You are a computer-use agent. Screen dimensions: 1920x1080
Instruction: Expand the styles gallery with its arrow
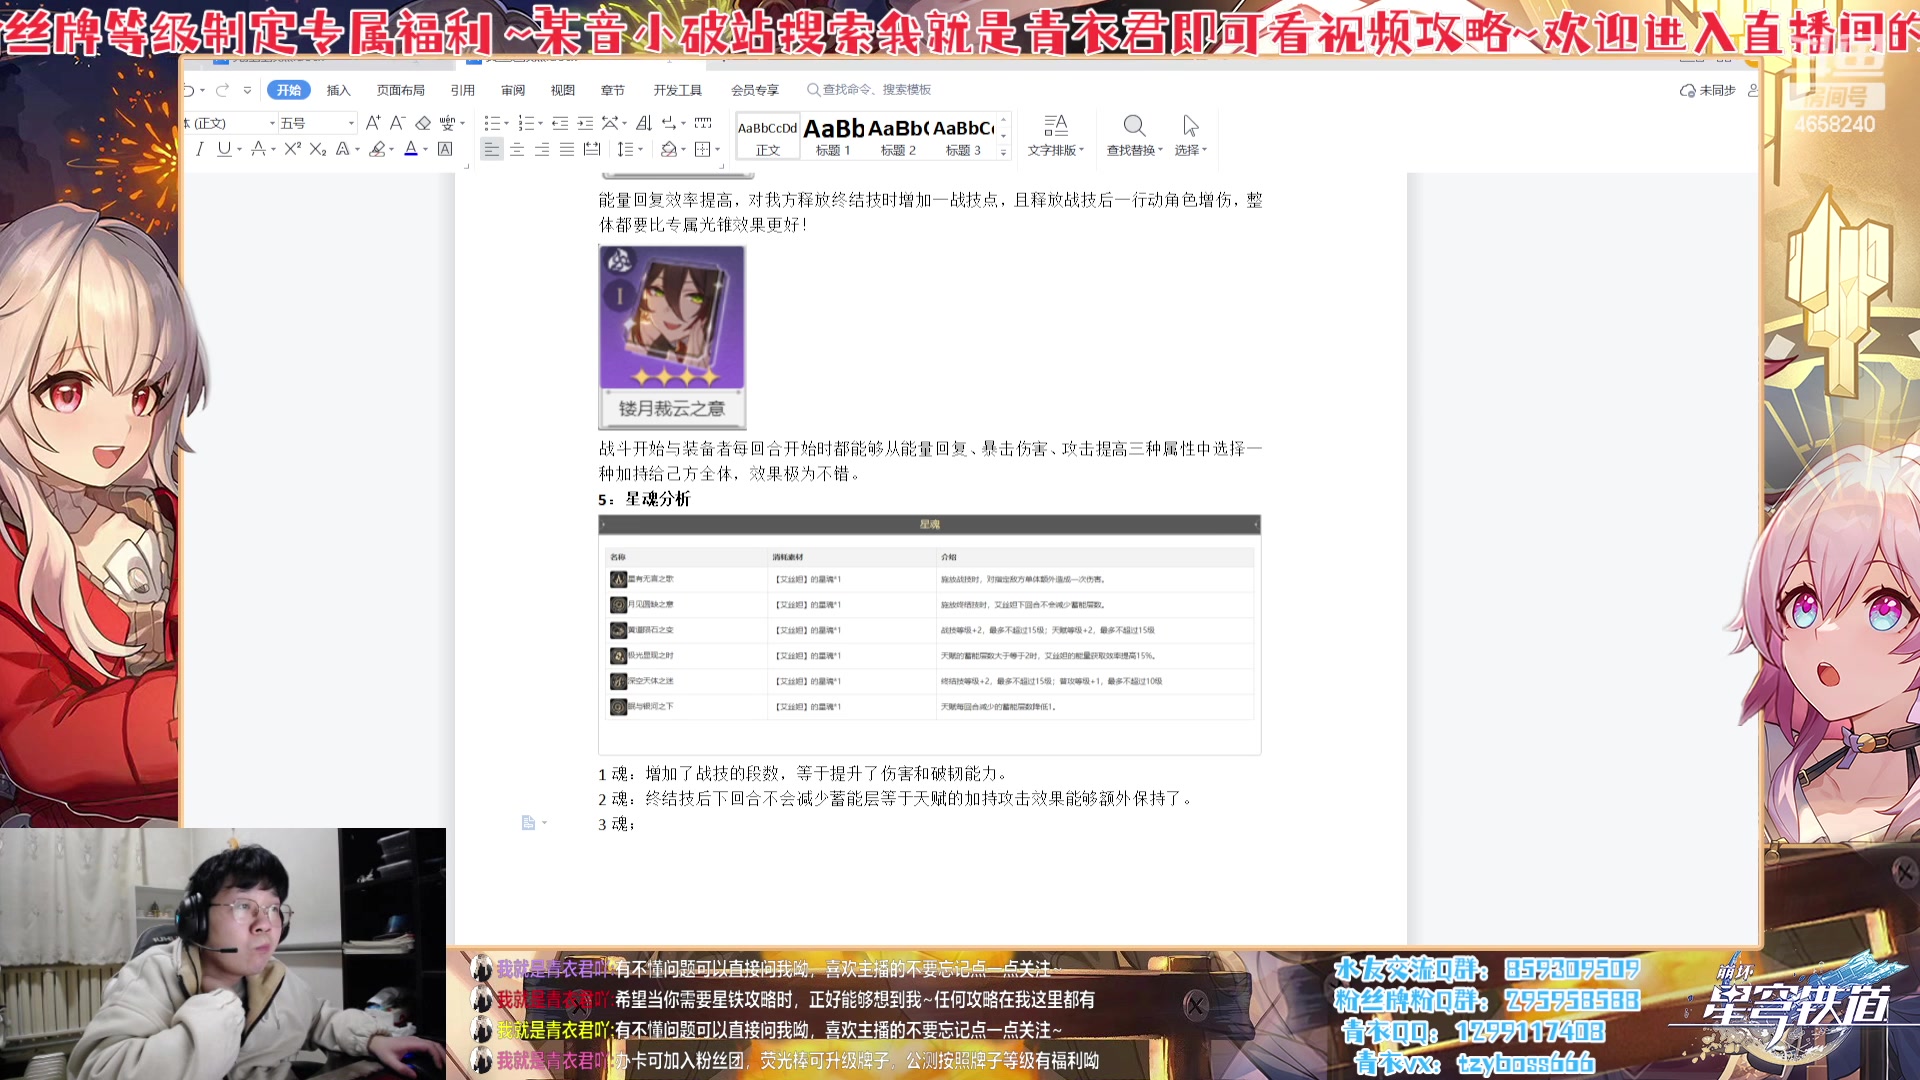tap(1003, 152)
